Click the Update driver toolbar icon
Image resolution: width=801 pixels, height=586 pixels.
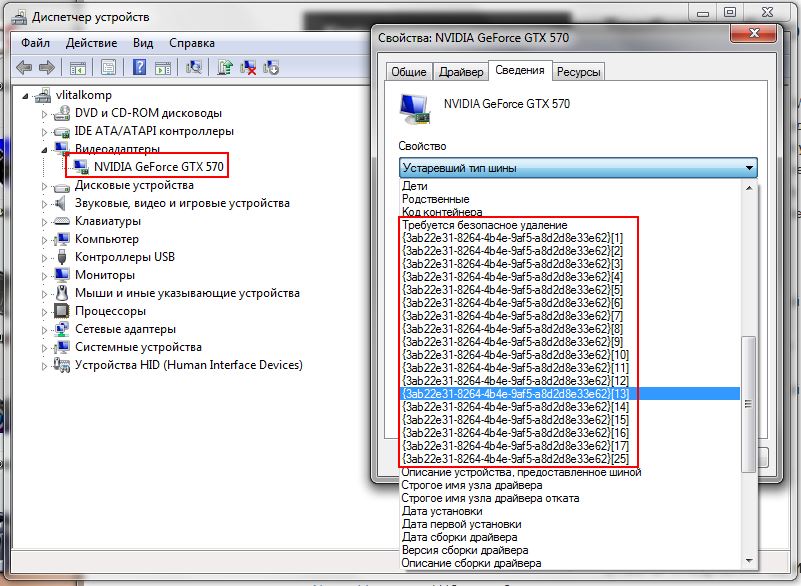(226, 68)
